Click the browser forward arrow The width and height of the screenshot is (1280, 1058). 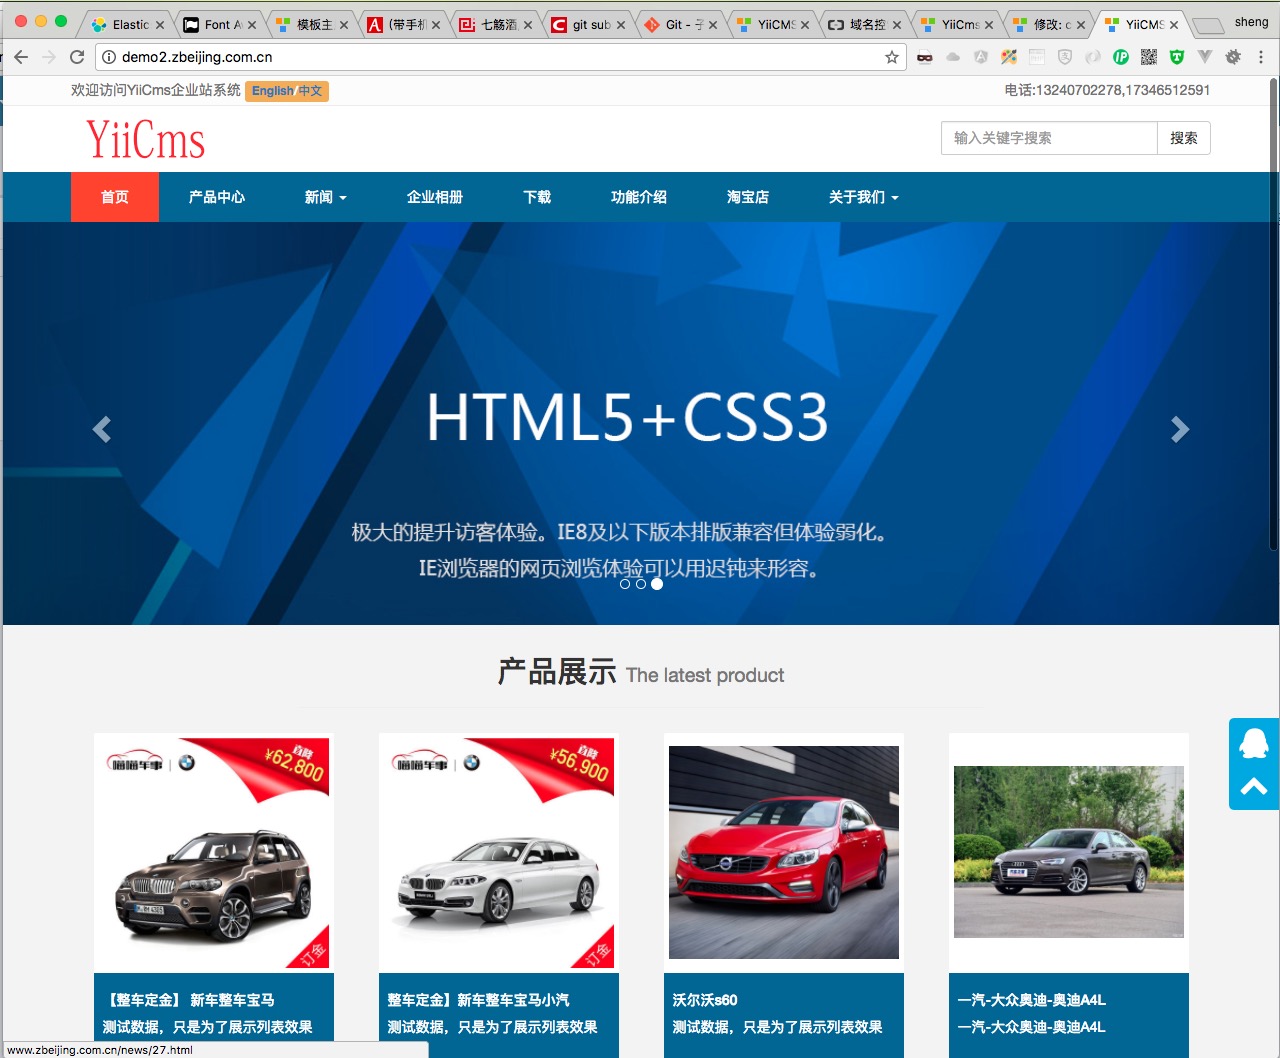pos(49,57)
